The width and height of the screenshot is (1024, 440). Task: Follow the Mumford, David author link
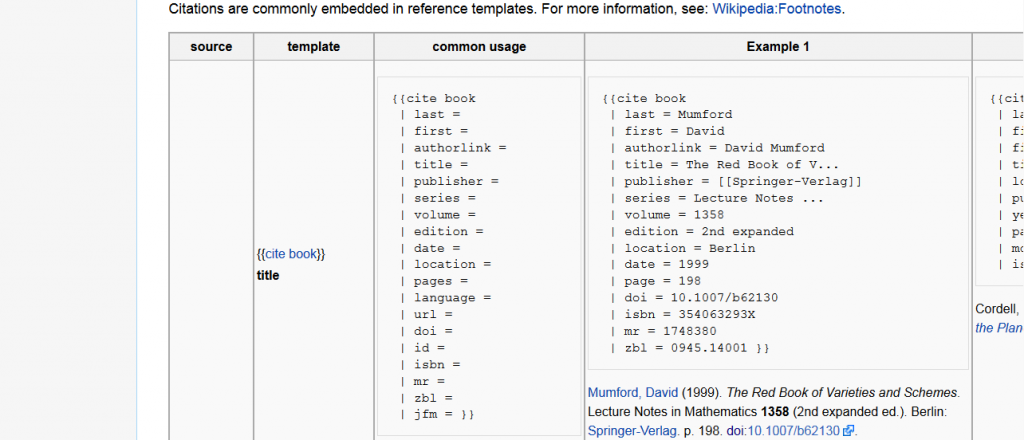click(633, 393)
